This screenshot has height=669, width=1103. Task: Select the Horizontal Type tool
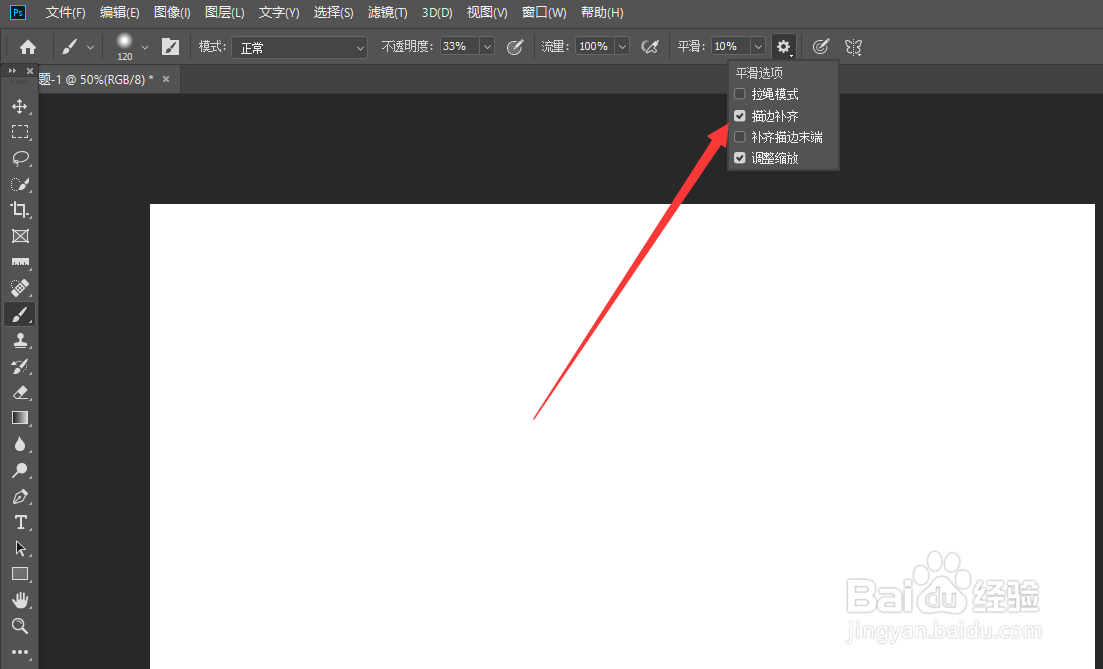20,522
